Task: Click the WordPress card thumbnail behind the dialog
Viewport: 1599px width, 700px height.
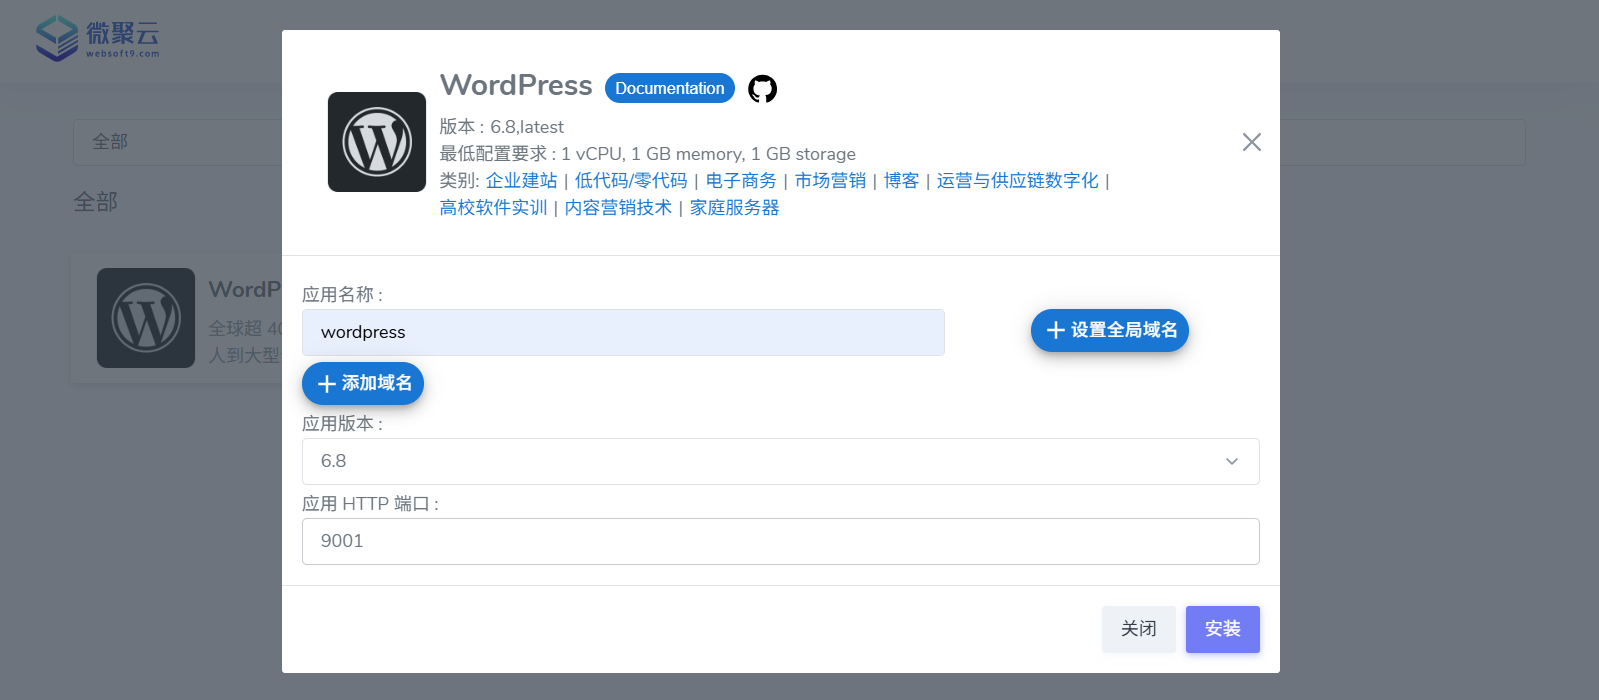Action: (146, 318)
